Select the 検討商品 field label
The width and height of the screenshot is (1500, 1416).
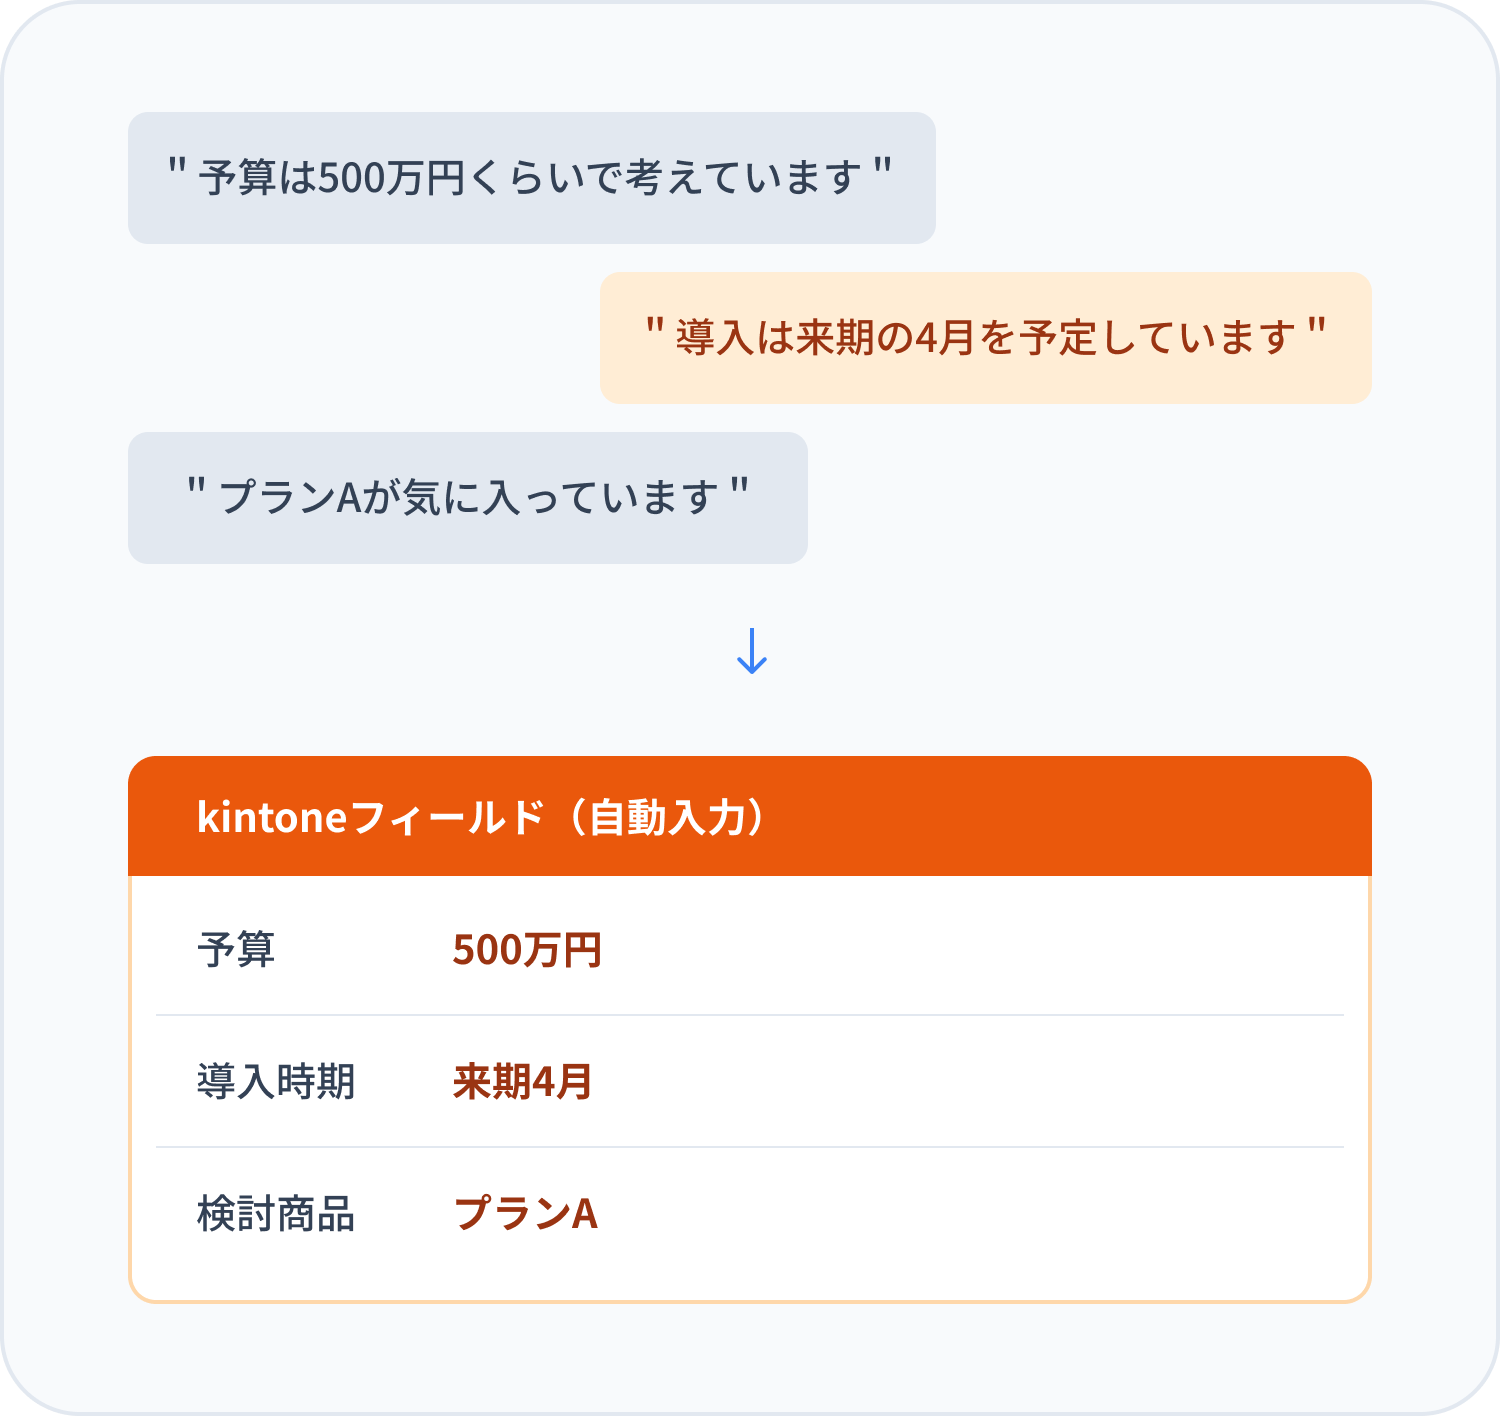coord(276,1213)
